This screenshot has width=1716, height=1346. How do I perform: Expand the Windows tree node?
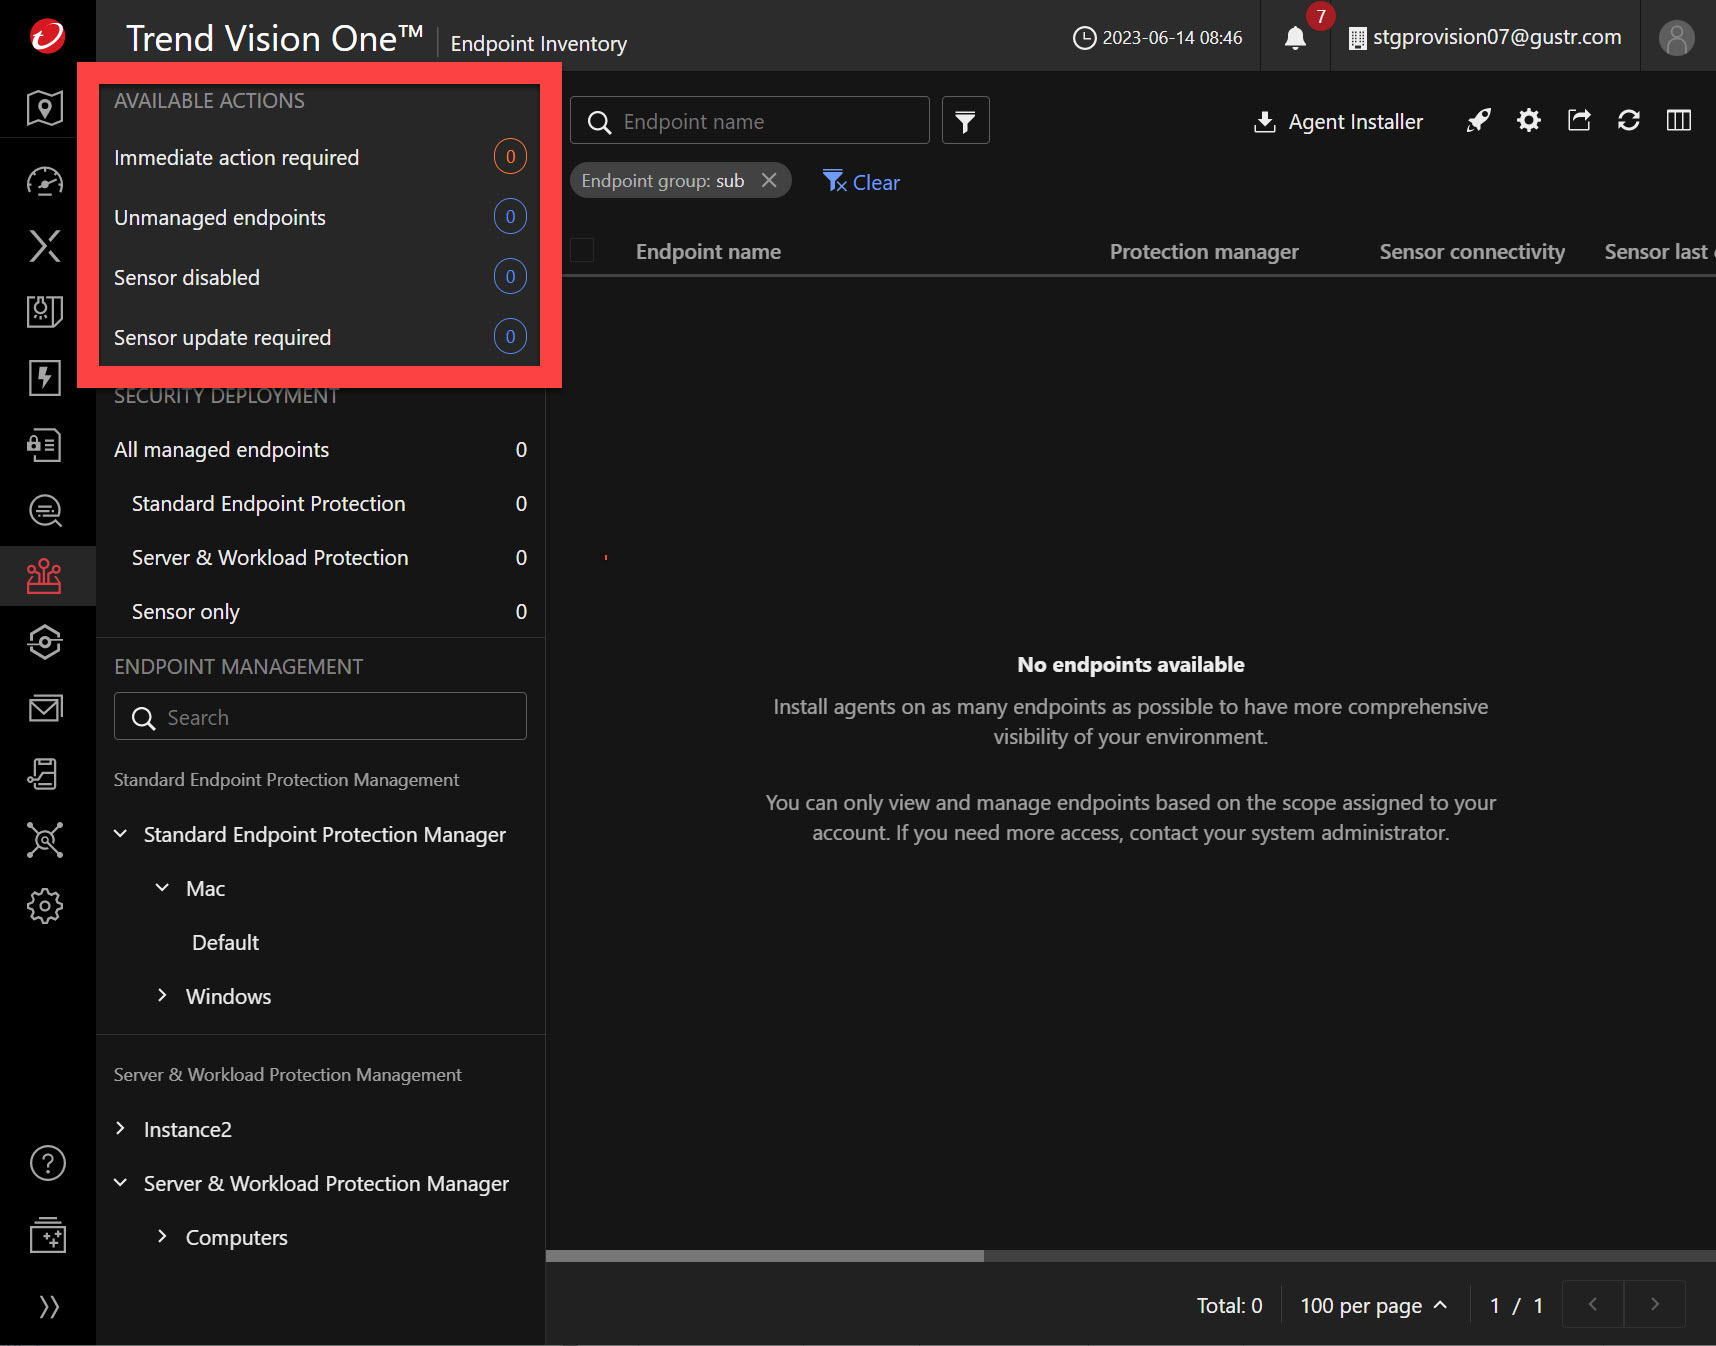point(162,996)
